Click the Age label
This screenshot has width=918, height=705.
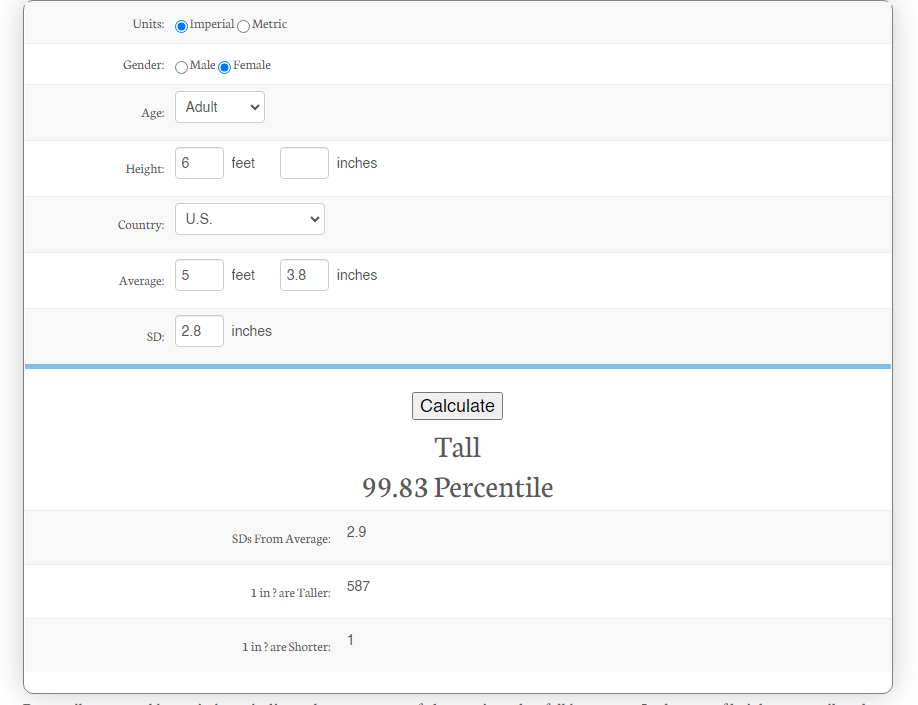click(x=153, y=113)
